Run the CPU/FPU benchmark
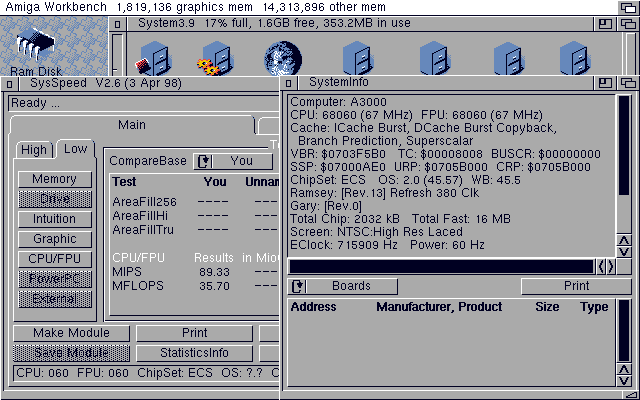Image resolution: width=640 pixels, height=400 pixels. pyautogui.click(x=54, y=259)
